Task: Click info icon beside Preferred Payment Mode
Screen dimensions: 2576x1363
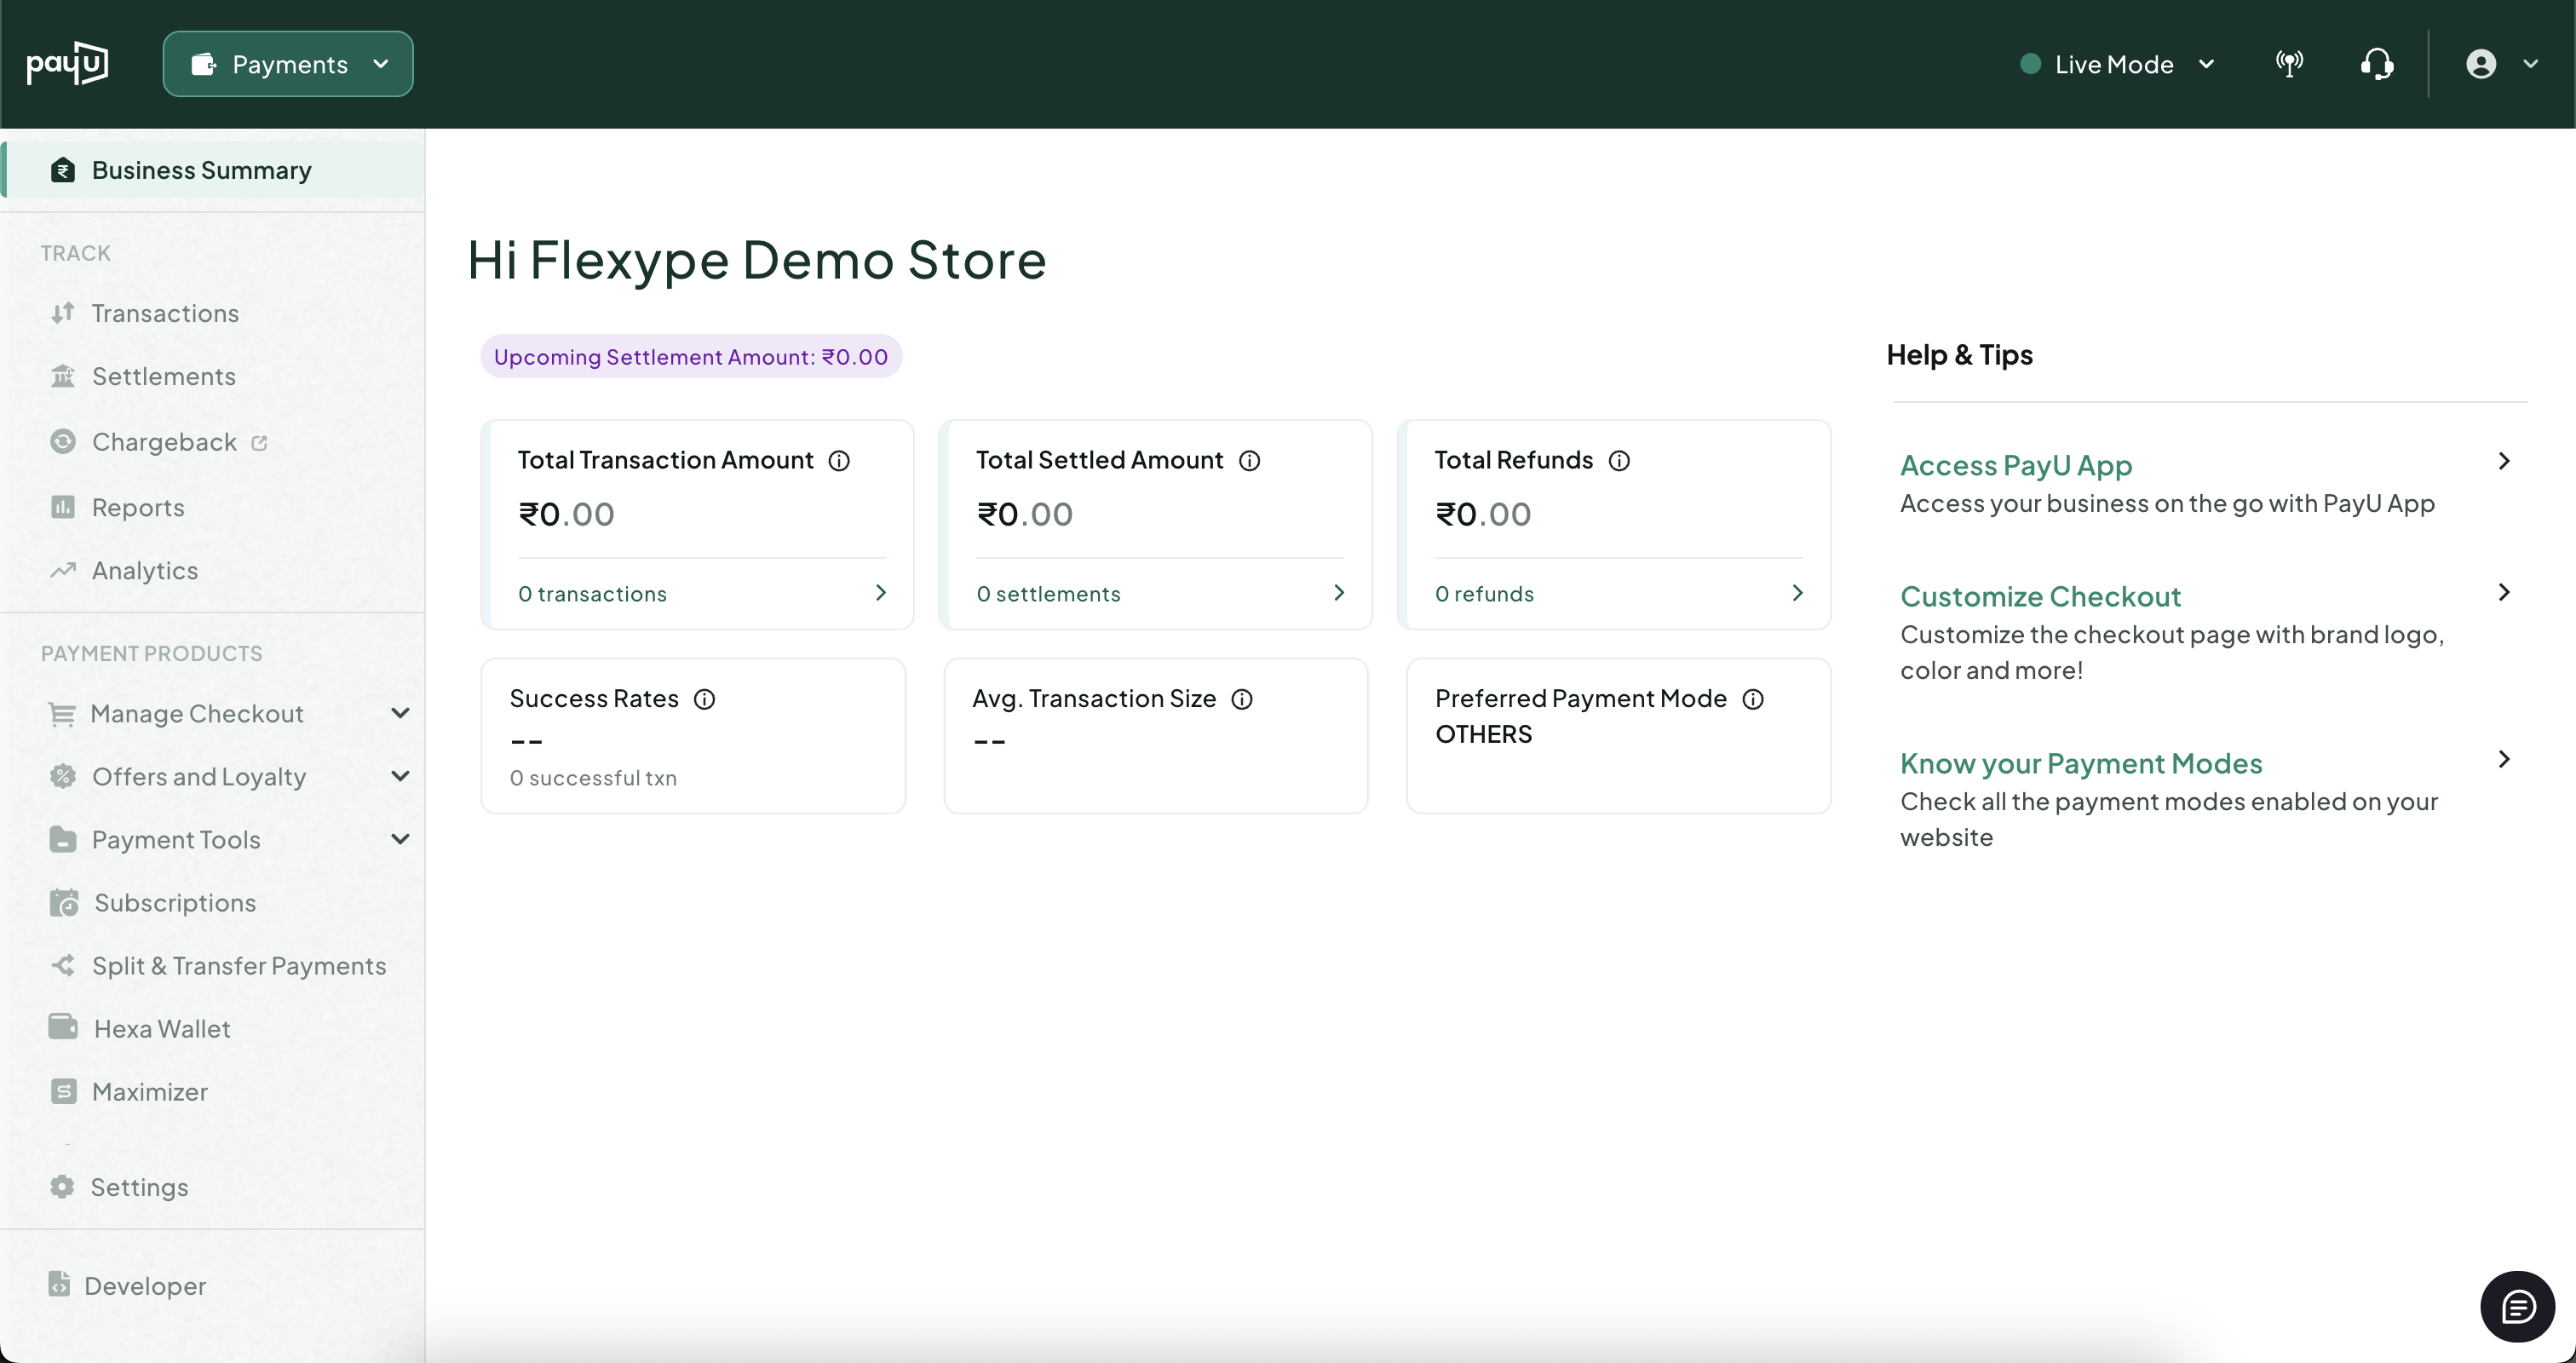Action: point(1753,699)
